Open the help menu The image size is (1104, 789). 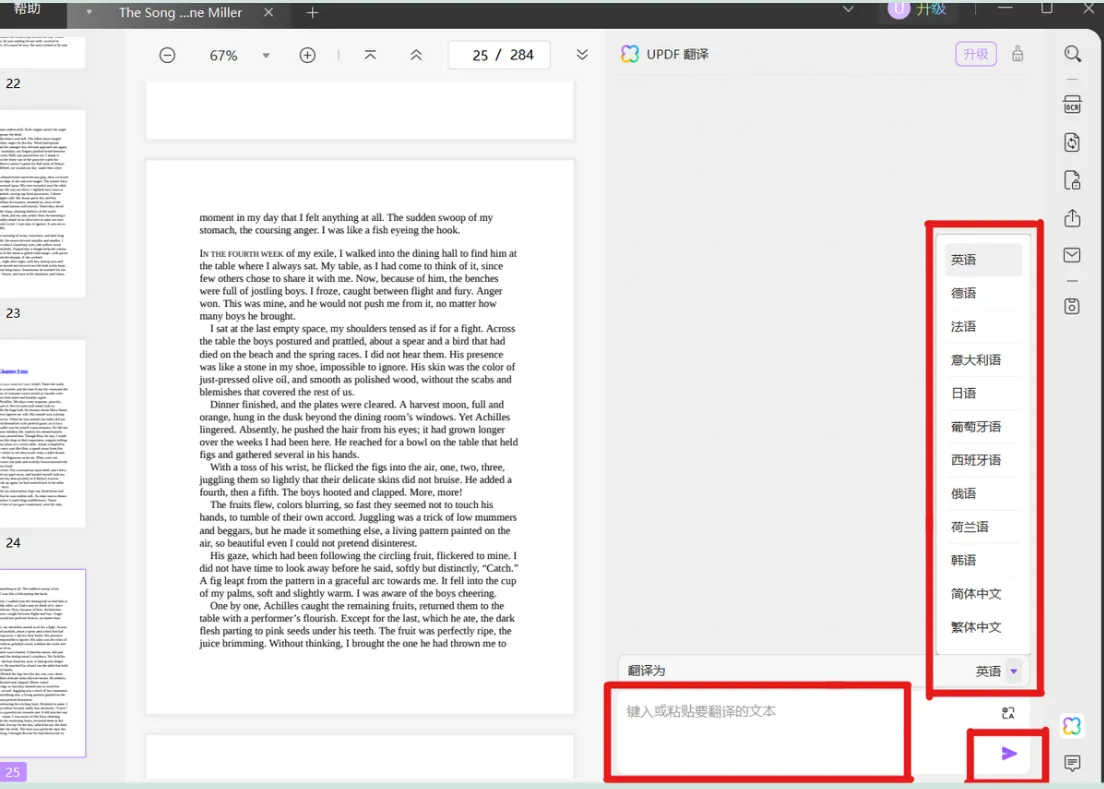[27, 9]
